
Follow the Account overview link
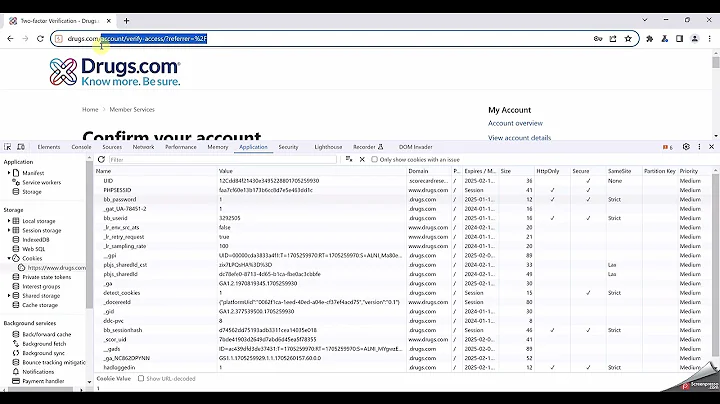pyautogui.click(x=515, y=123)
